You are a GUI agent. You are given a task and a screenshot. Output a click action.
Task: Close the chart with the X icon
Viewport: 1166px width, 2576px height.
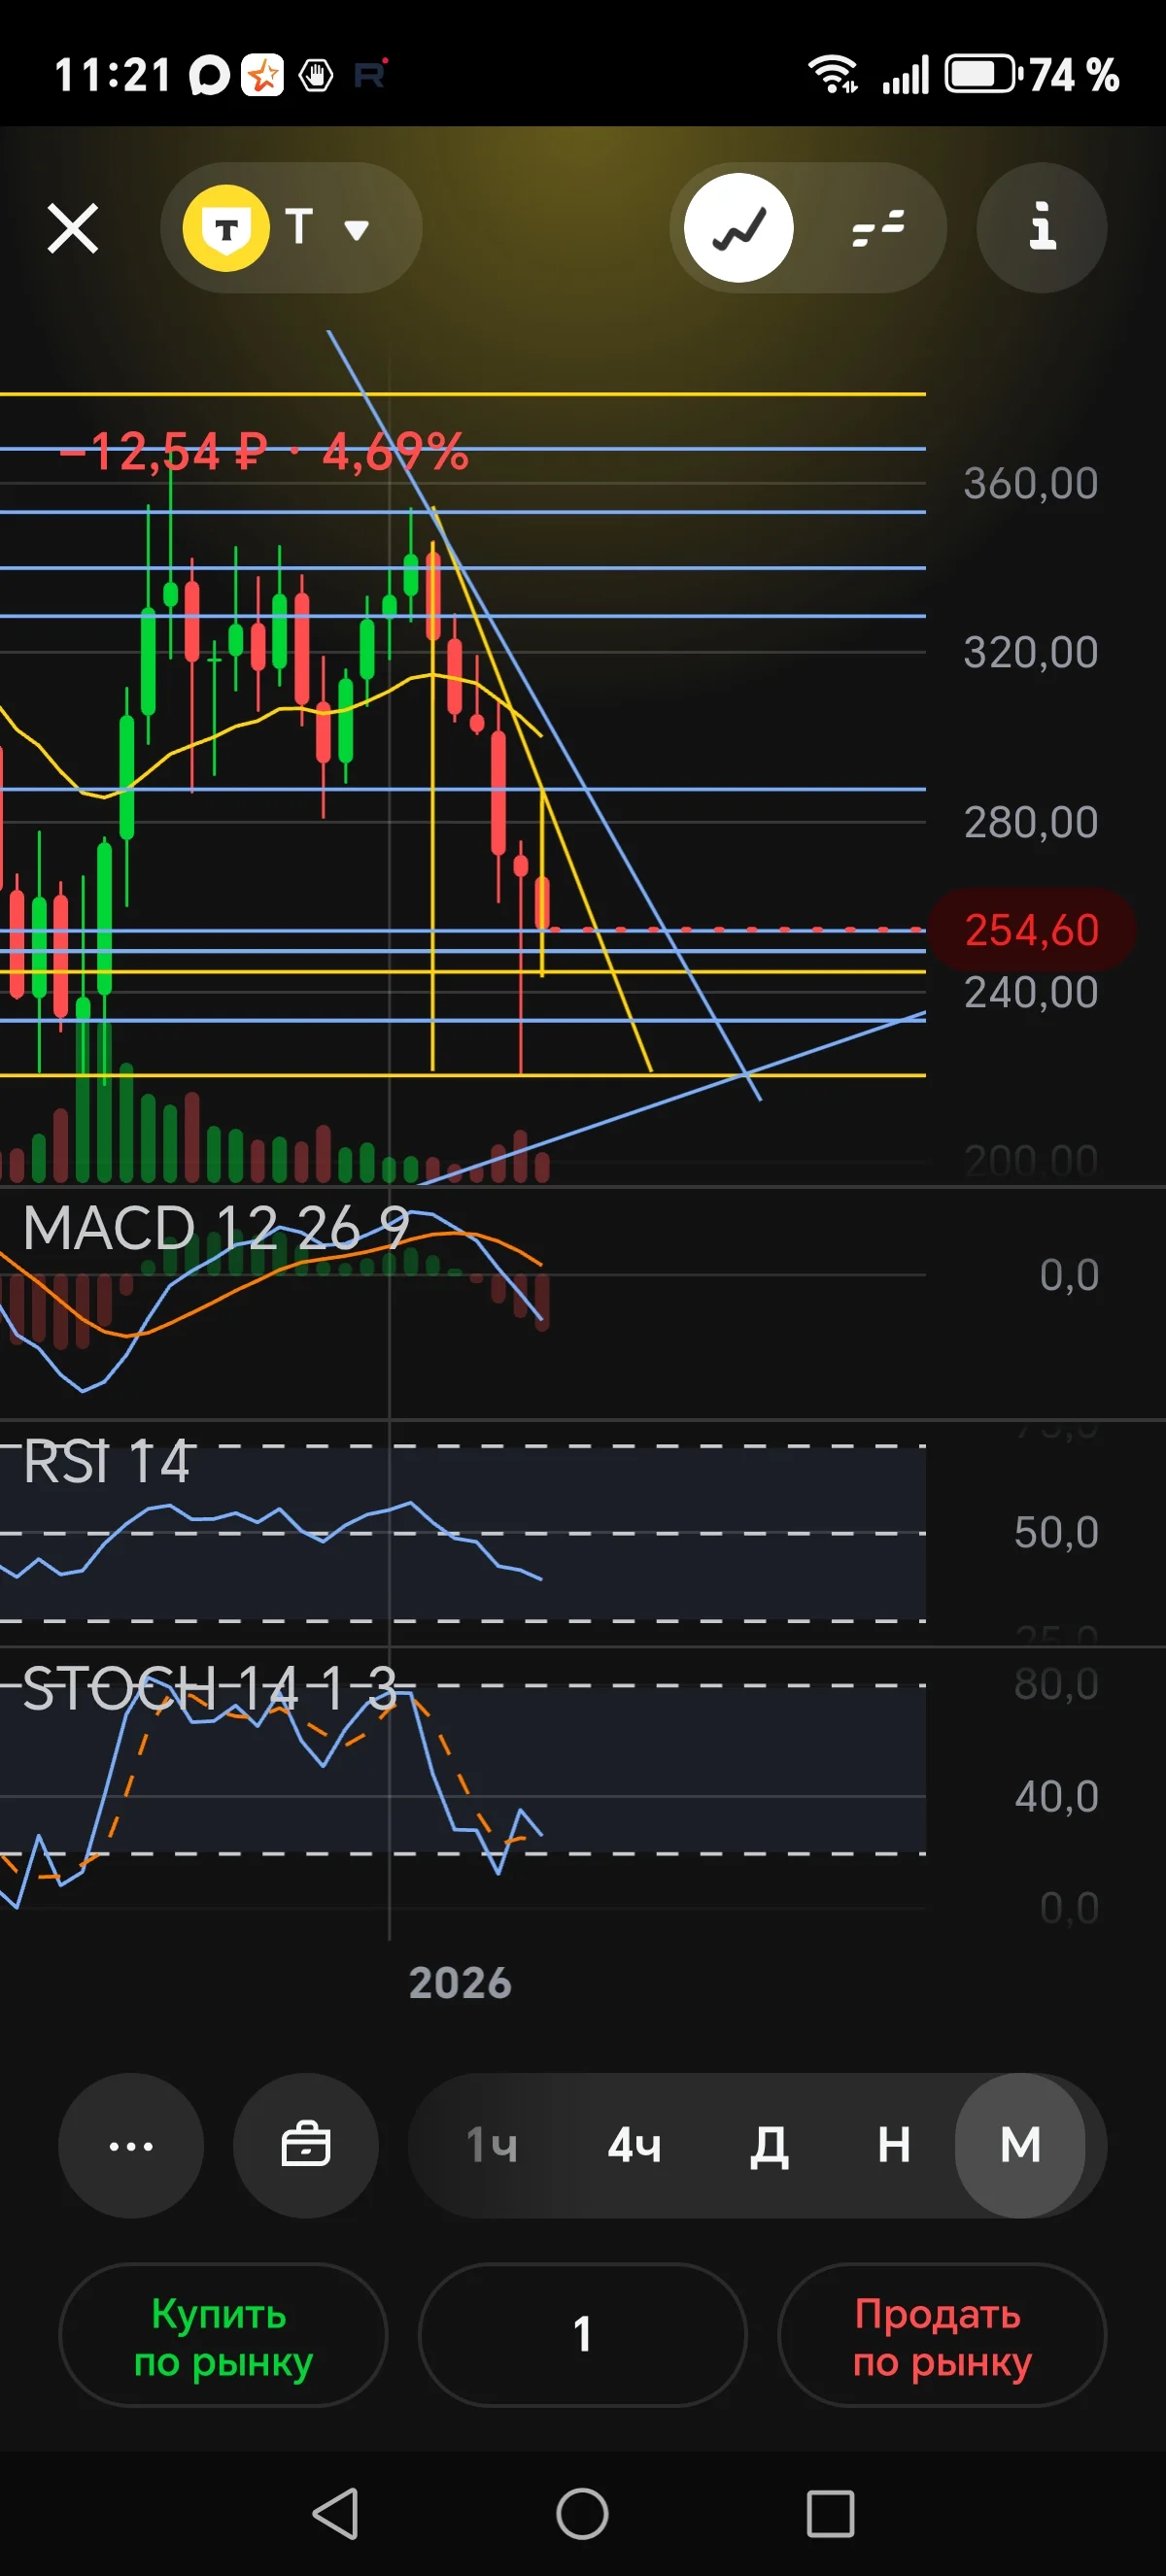point(73,228)
